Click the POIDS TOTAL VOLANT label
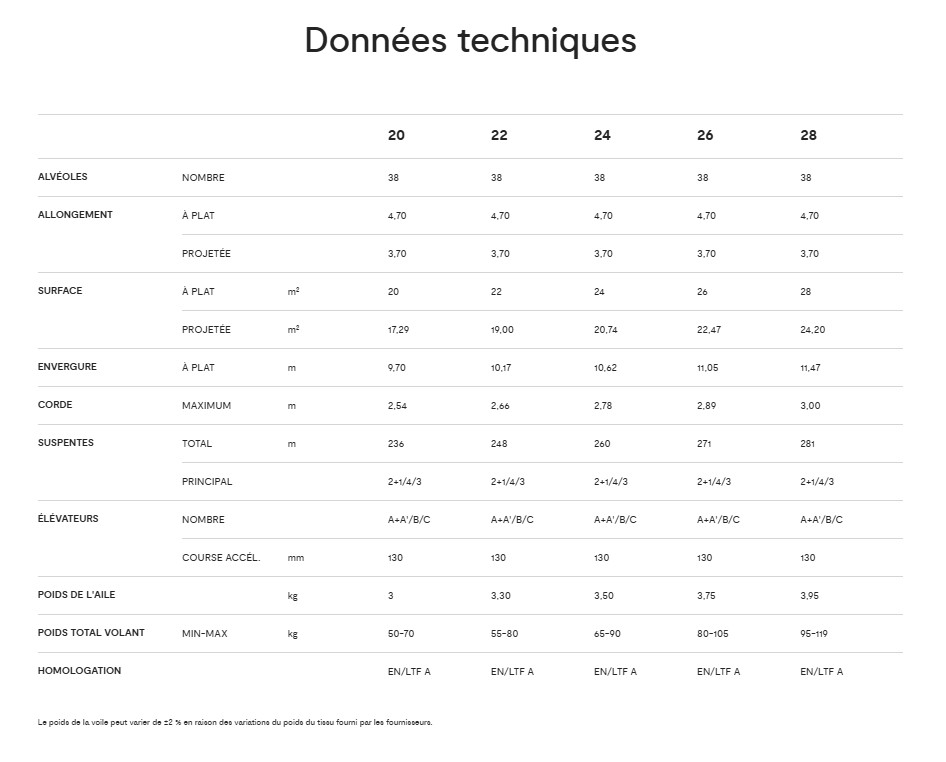Viewport: 946px width, 762px height. [x=91, y=633]
